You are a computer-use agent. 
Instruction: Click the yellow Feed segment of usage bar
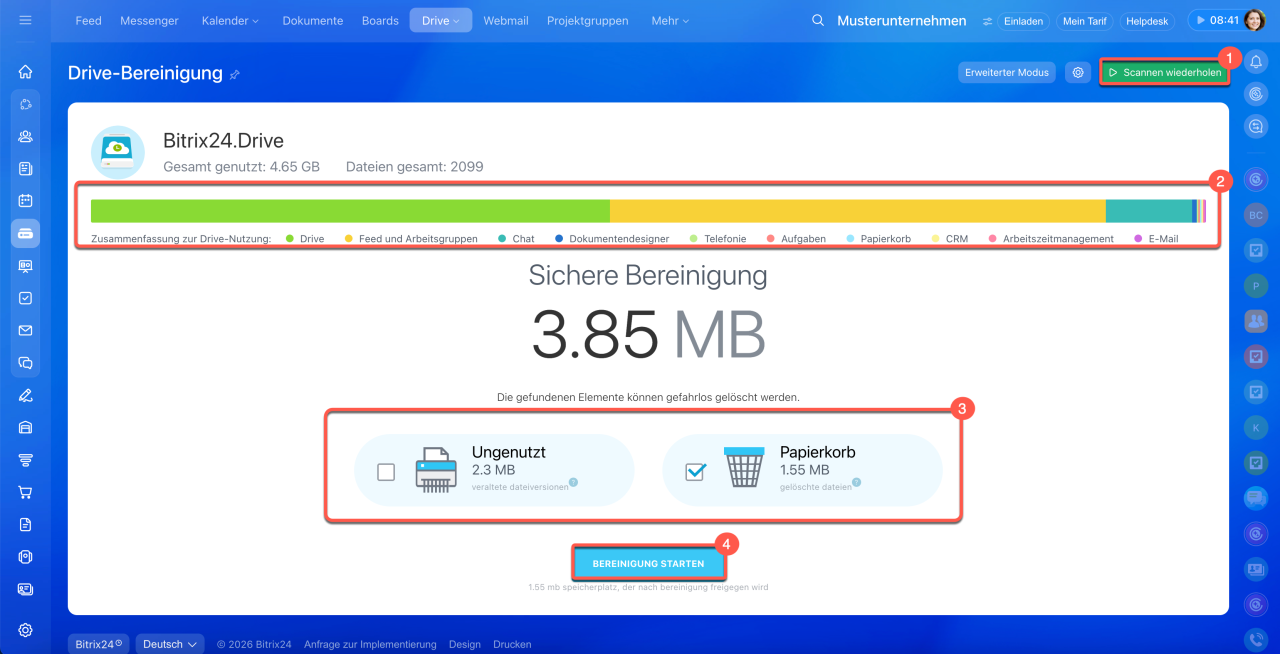click(x=857, y=211)
